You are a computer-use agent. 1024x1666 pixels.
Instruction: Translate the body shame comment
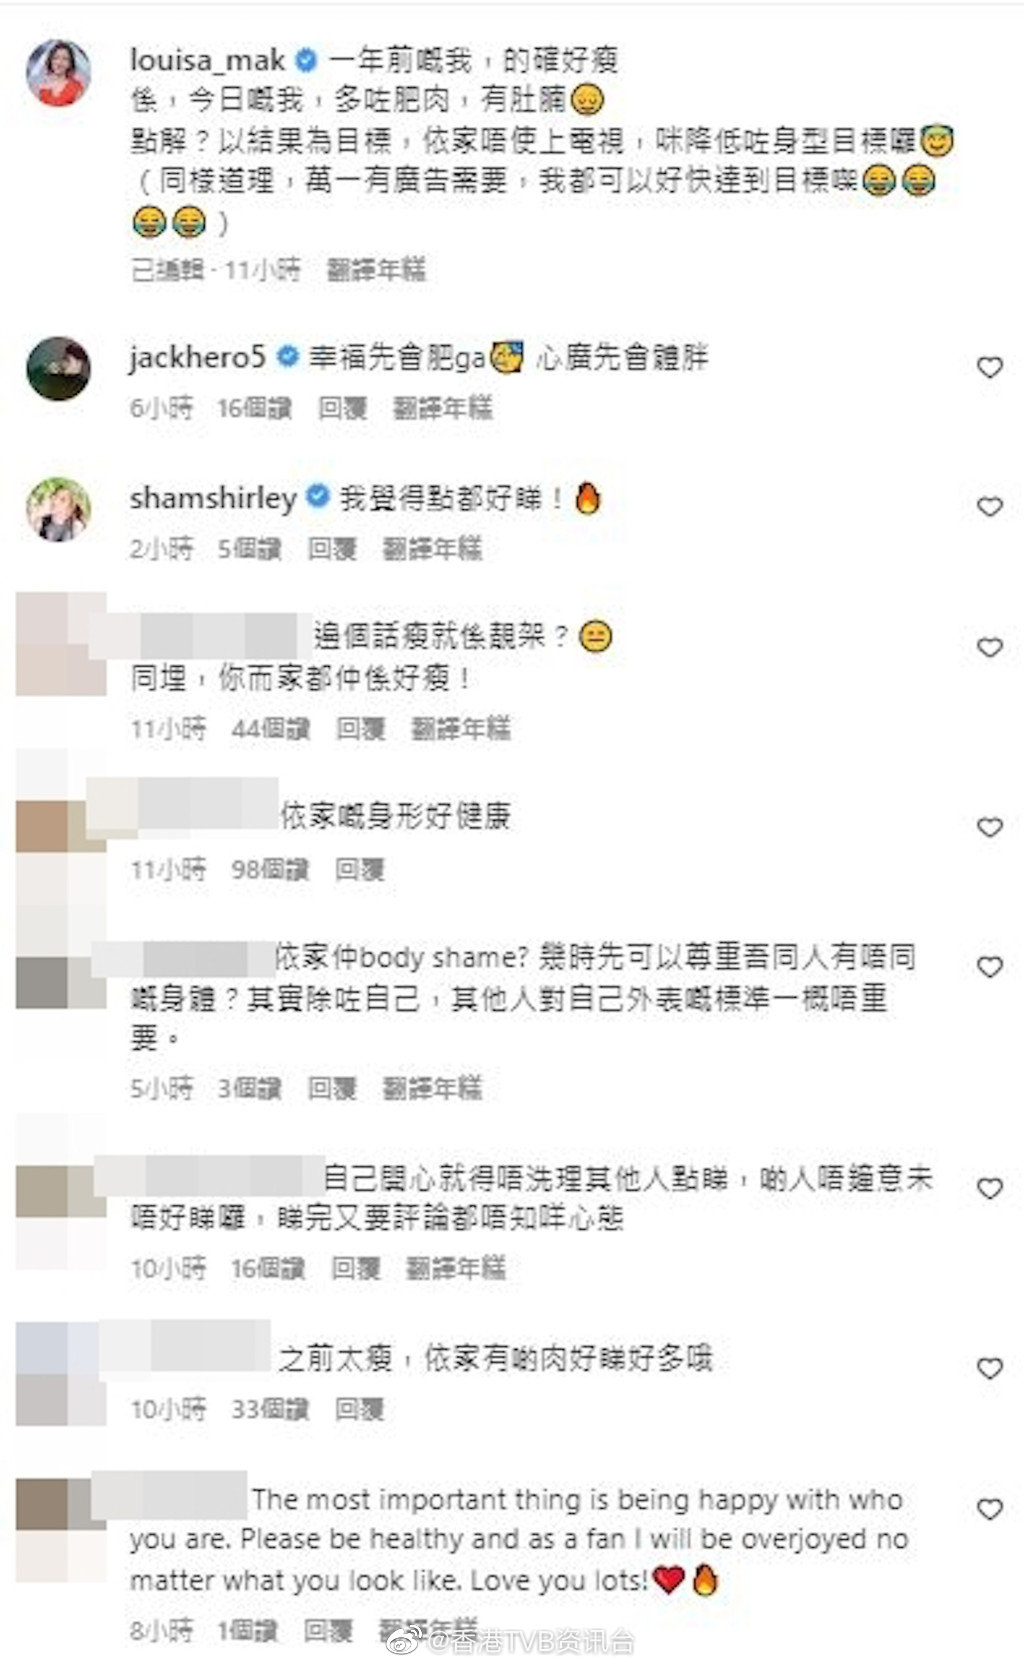coord(432,1088)
